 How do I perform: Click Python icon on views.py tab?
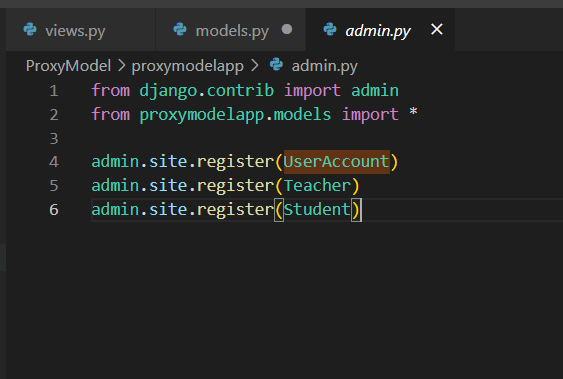30,29
